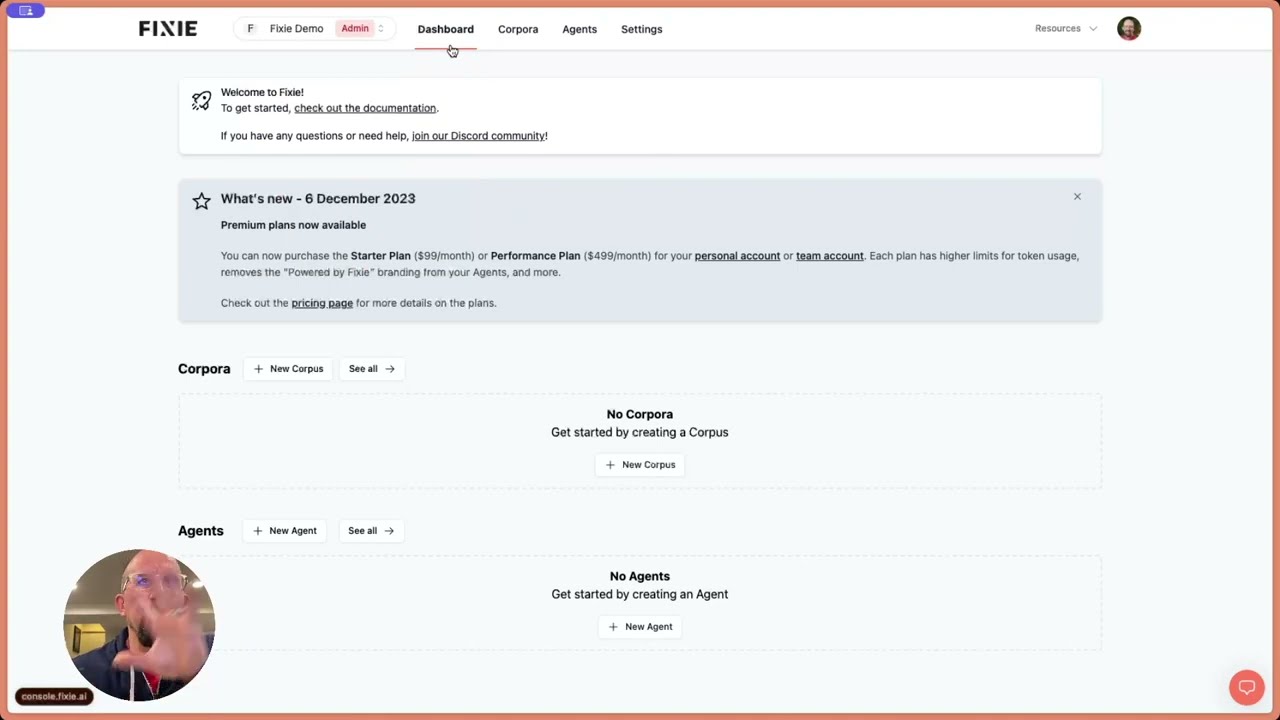Click the star icon beside What's new
The width and height of the screenshot is (1280, 720).
tap(202, 201)
